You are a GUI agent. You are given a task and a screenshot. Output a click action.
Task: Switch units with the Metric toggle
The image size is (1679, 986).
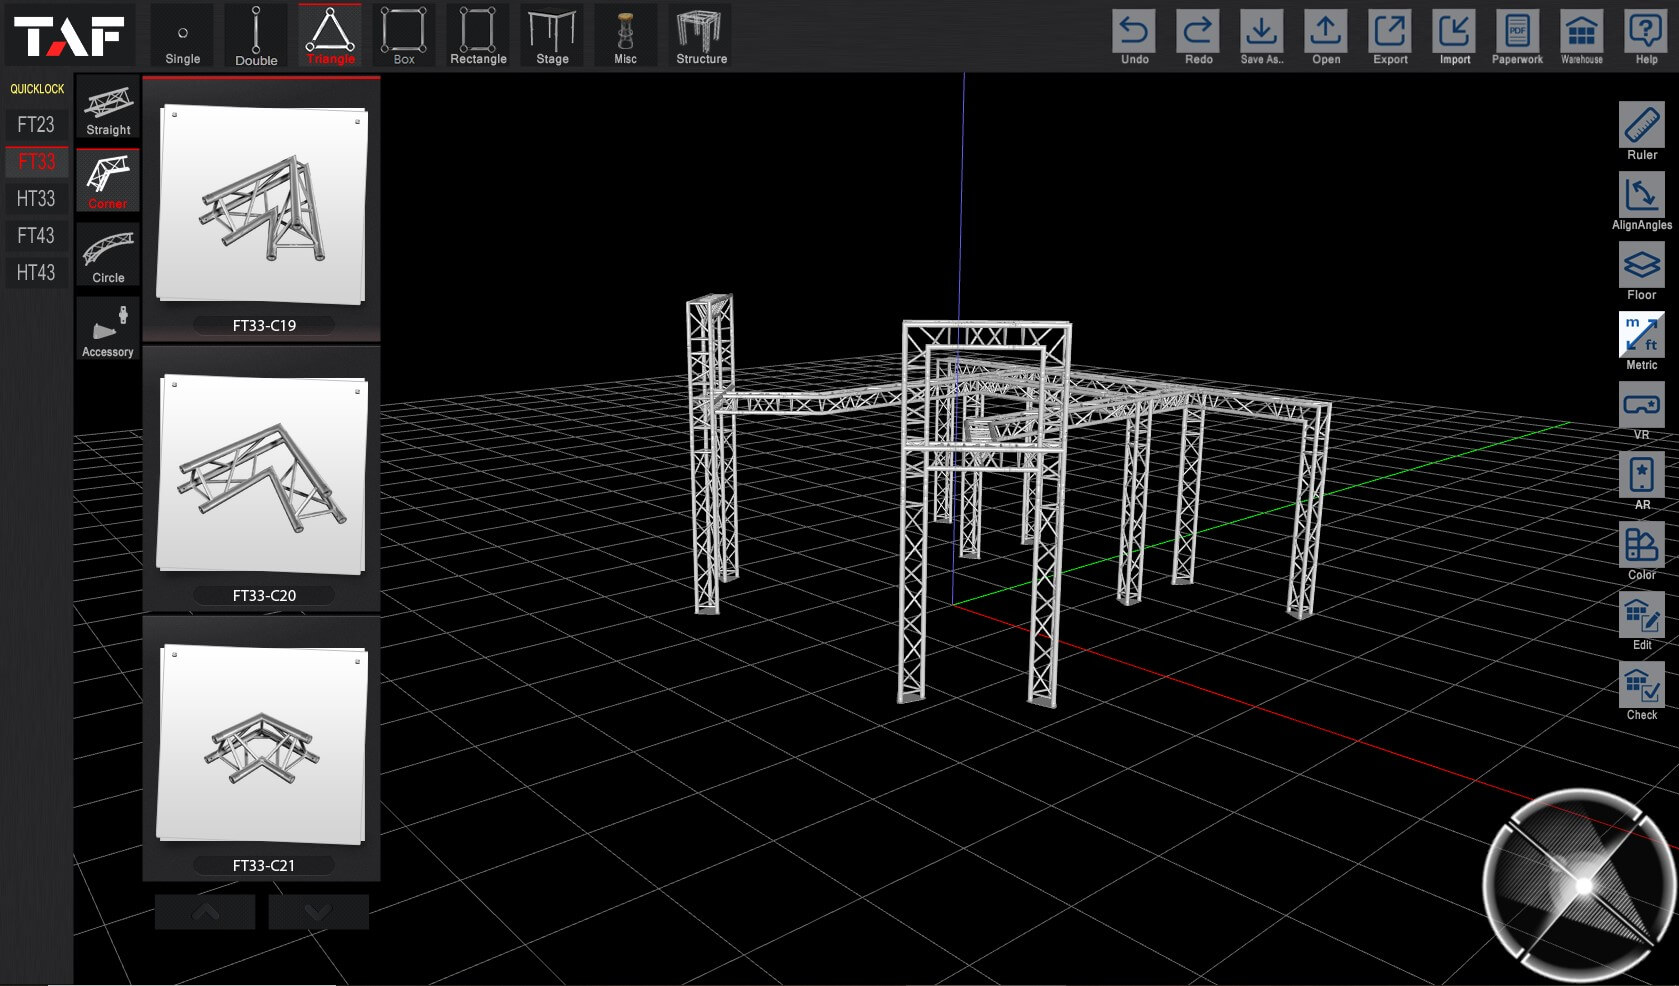1641,341
